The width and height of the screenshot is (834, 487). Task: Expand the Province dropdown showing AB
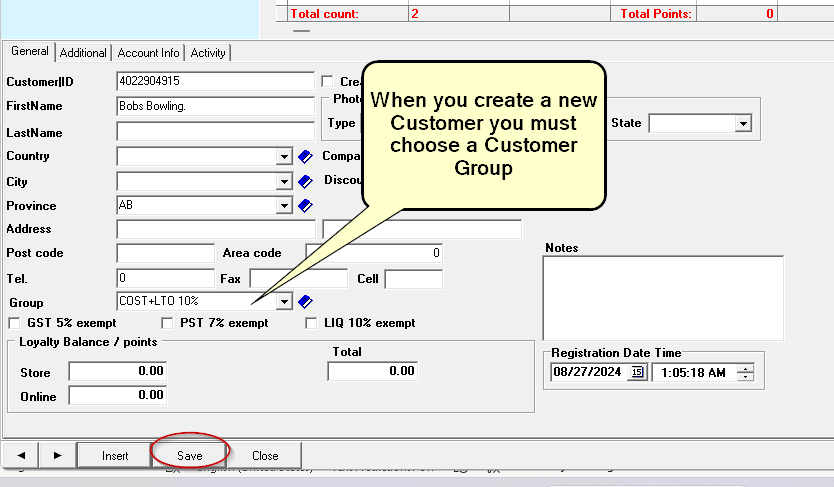284,206
